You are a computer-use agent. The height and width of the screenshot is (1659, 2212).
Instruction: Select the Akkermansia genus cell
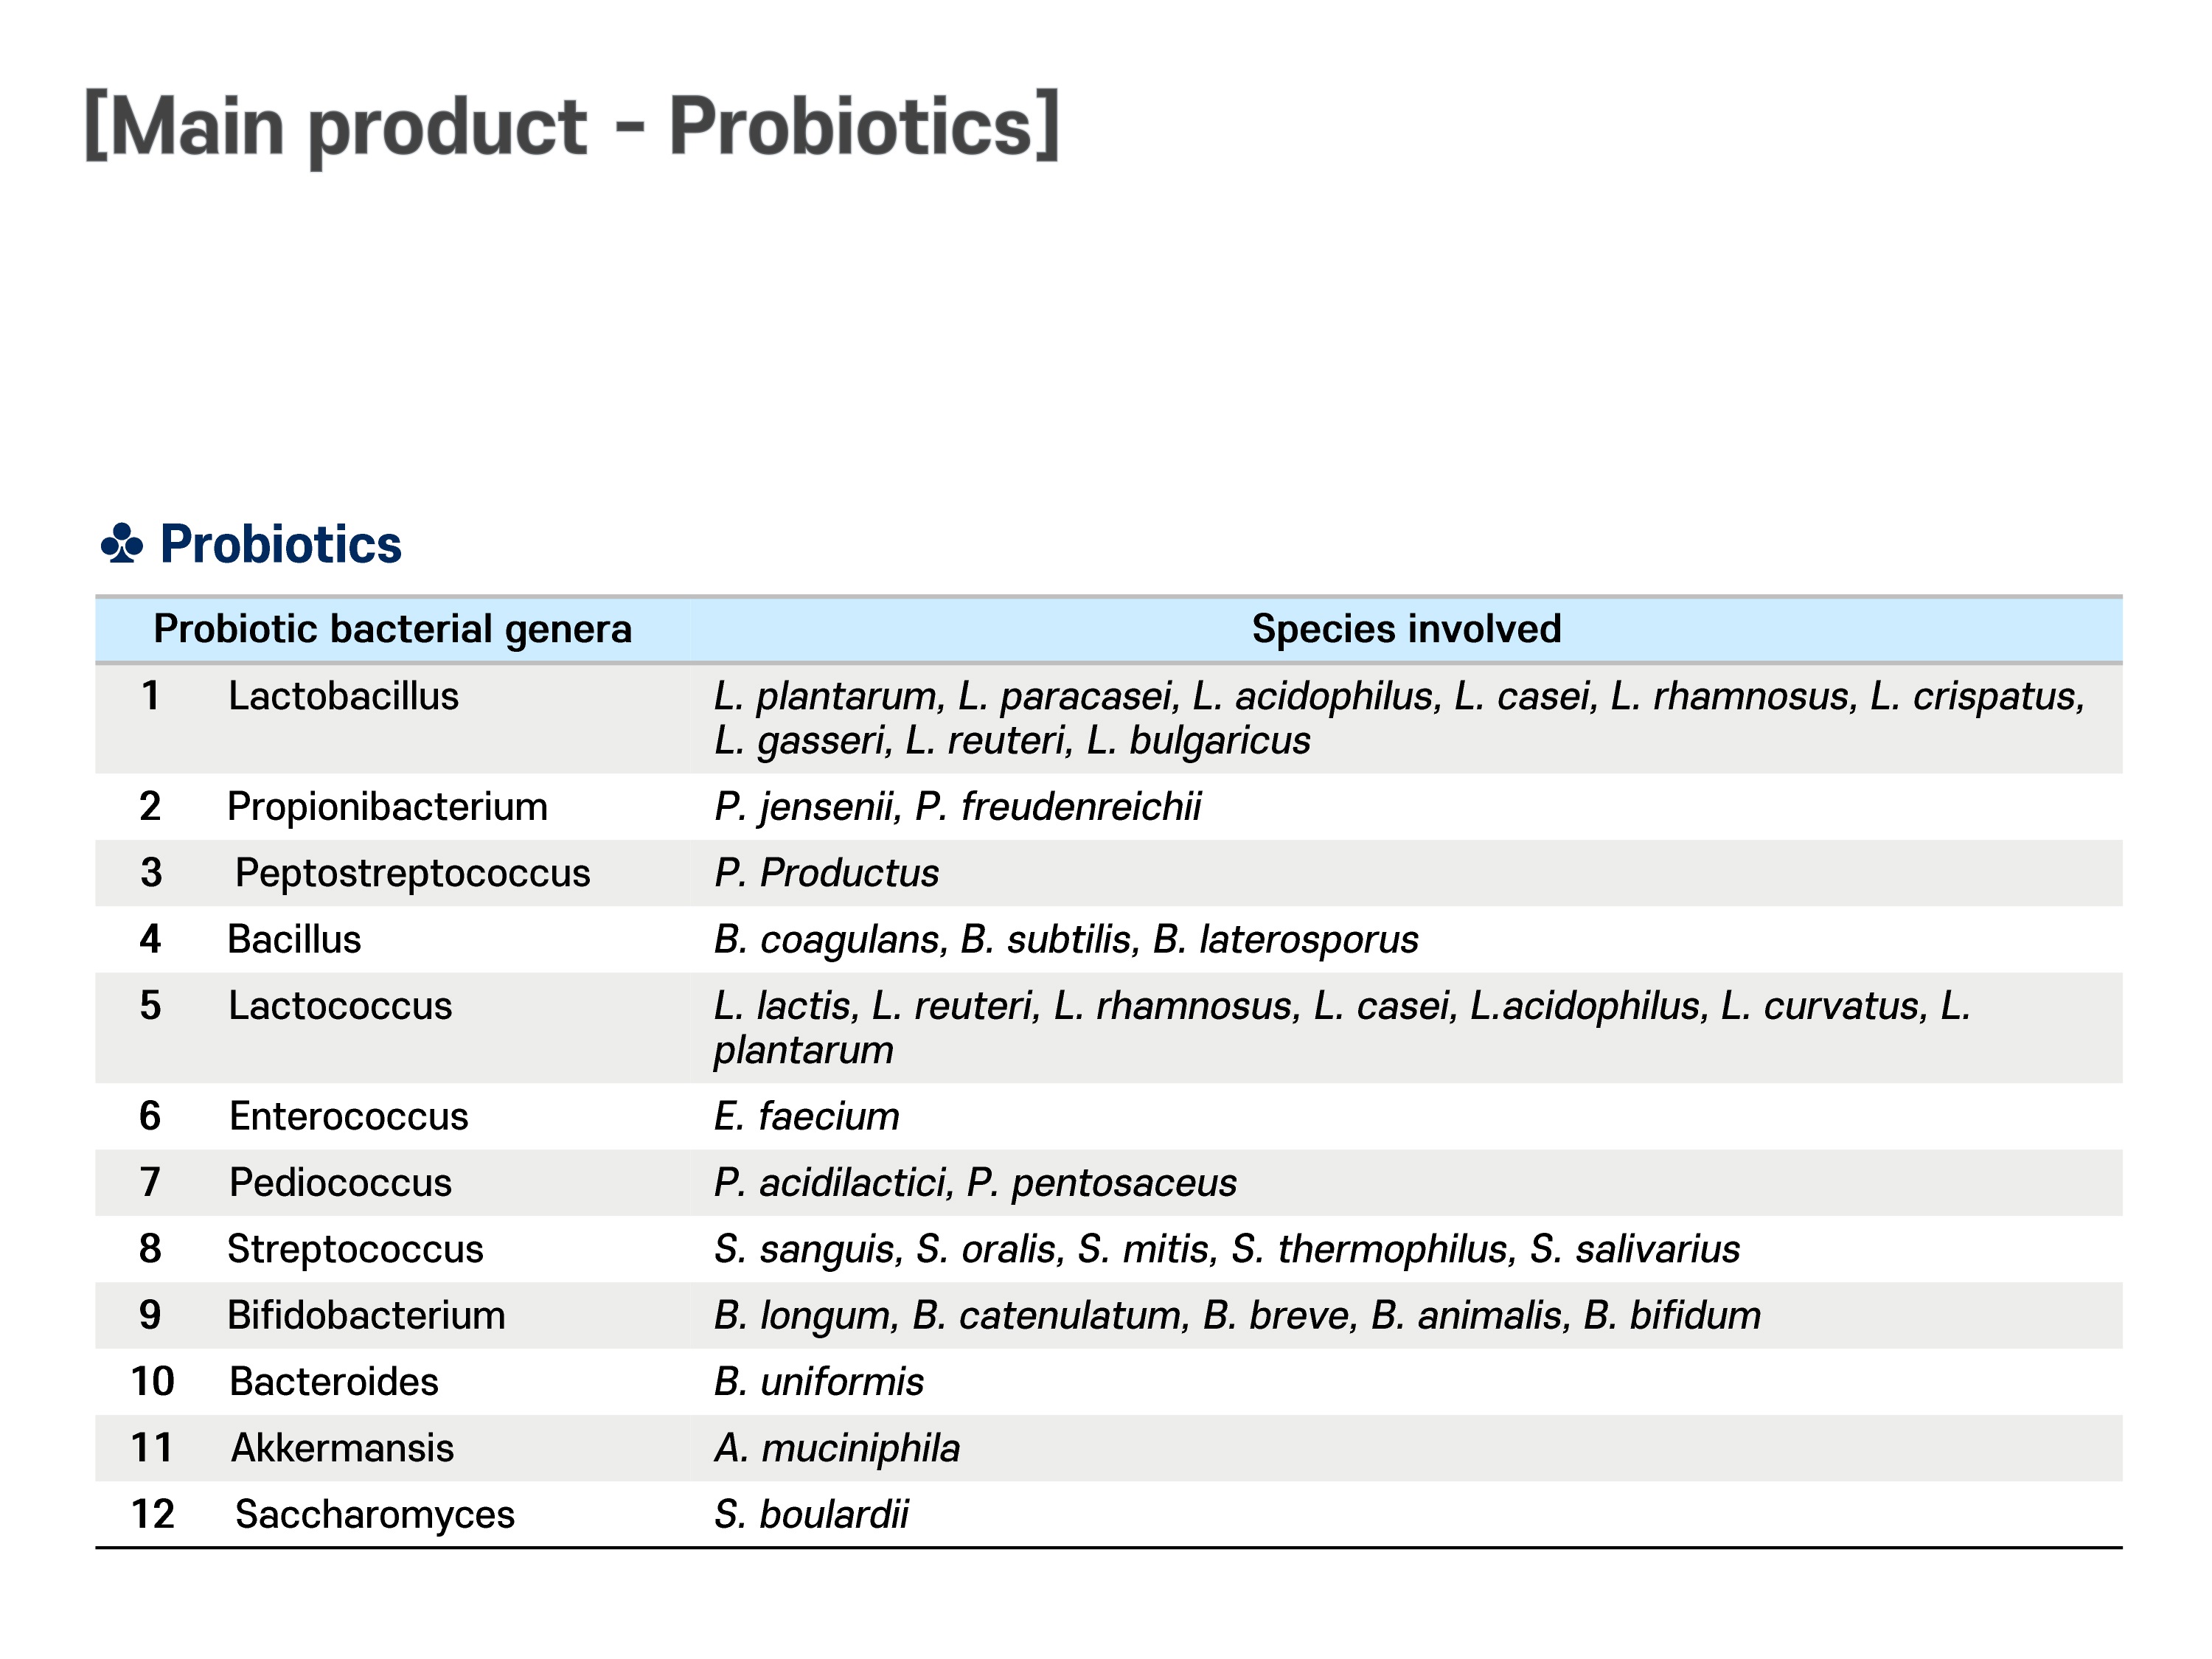342,1448
